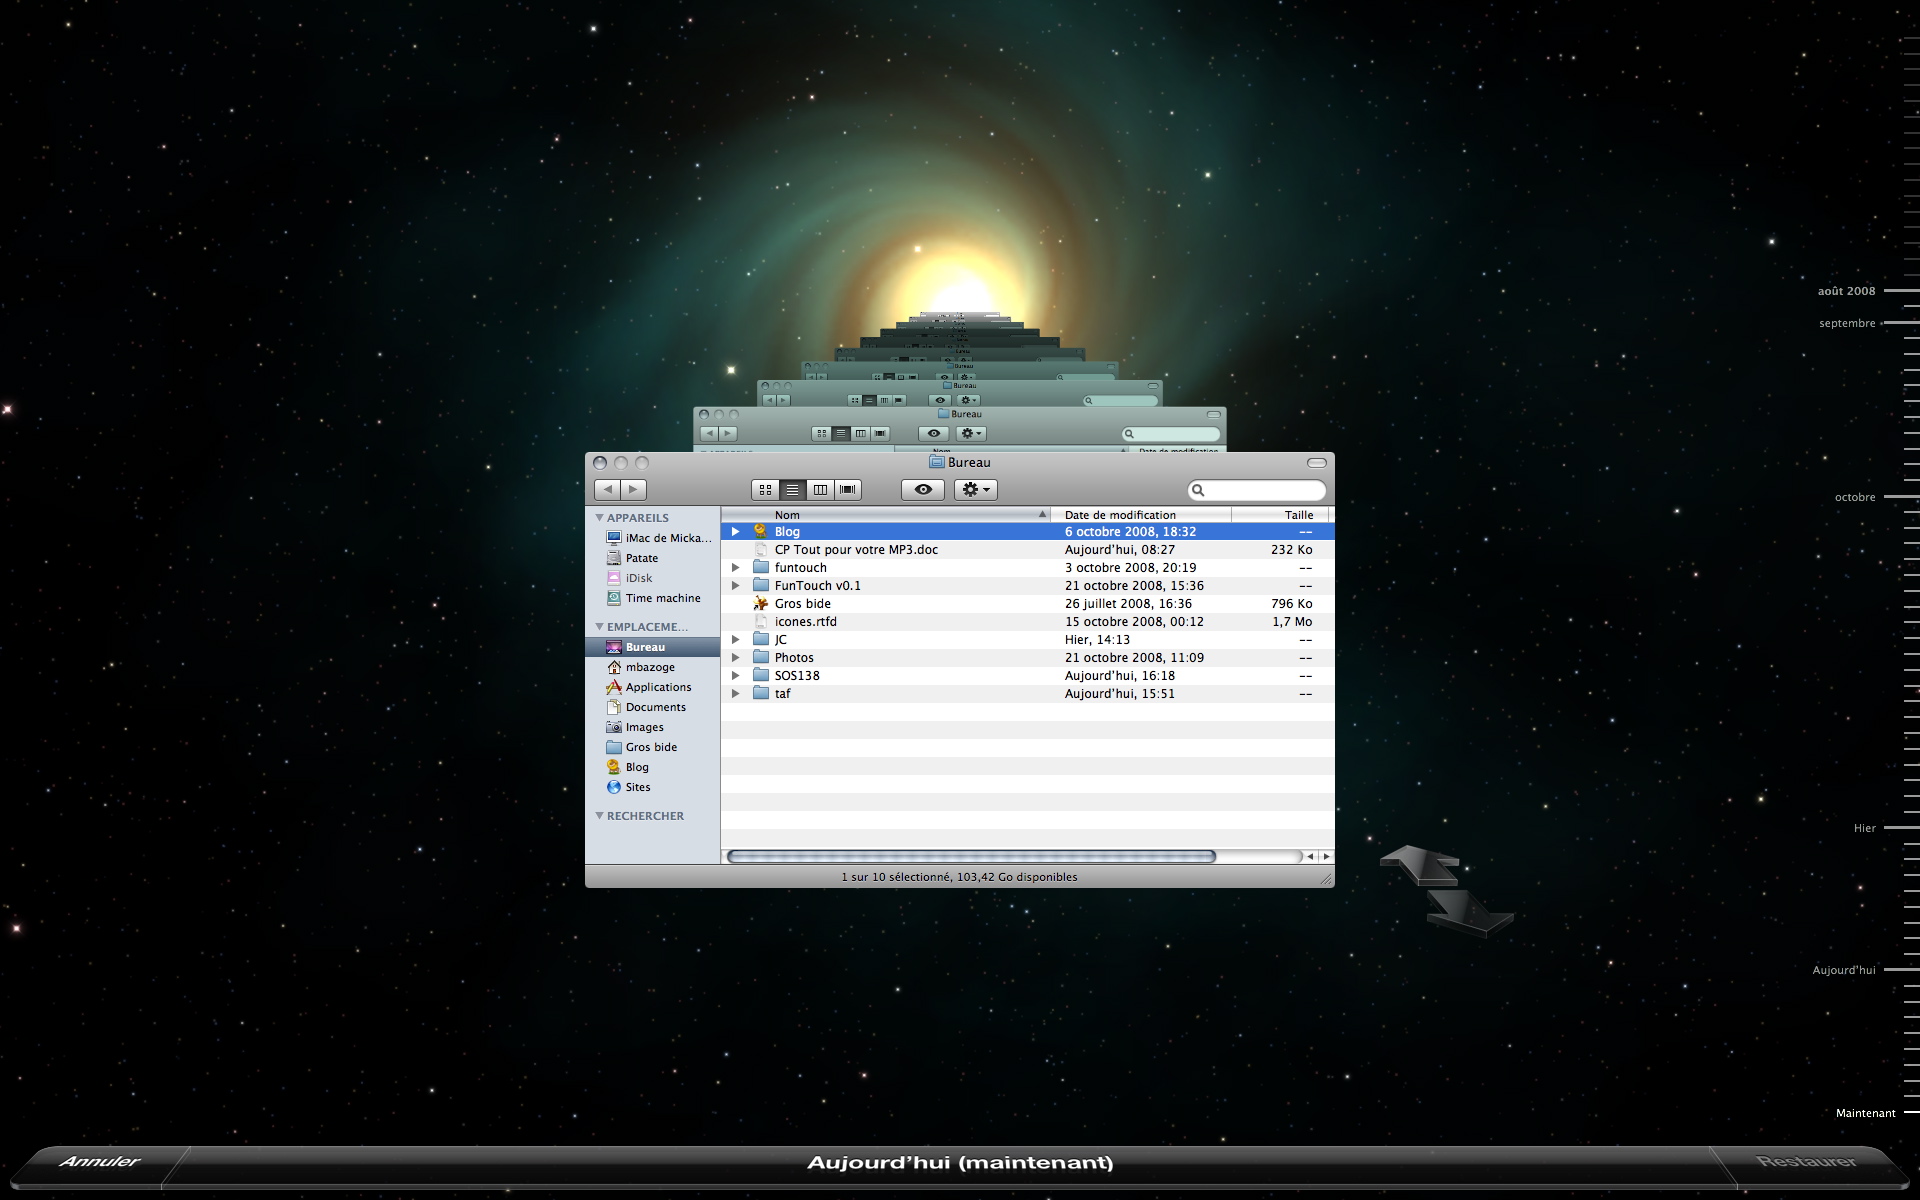The height and width of the screenshot is (1200, 1920).
Task: Collapse the RECHERCHER sidebar section
Action: [x=599, y=815]
